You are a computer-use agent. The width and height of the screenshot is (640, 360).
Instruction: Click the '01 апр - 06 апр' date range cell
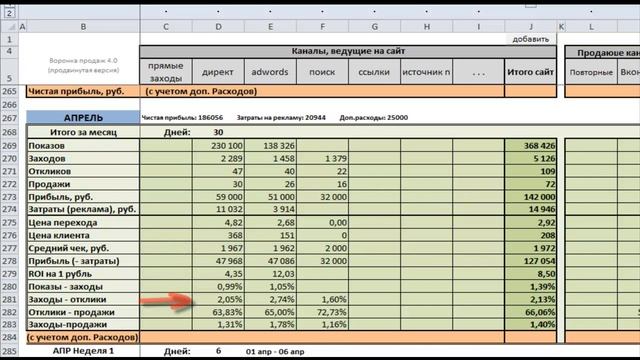(x=275, y=351)
